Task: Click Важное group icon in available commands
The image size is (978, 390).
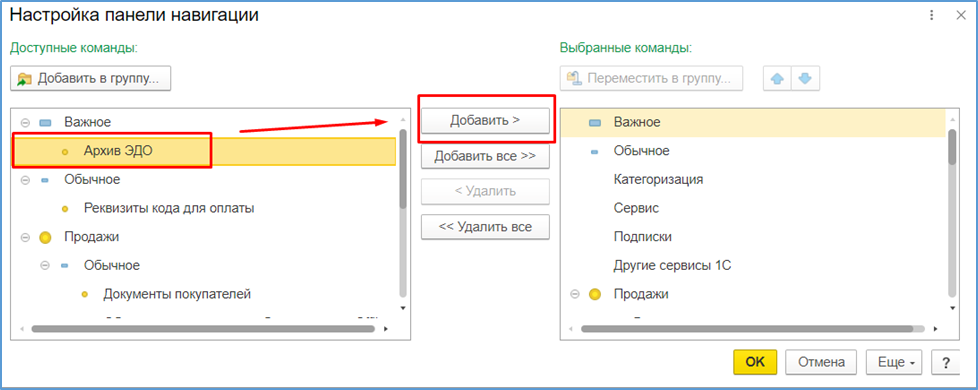Action: tap(45, 123)
